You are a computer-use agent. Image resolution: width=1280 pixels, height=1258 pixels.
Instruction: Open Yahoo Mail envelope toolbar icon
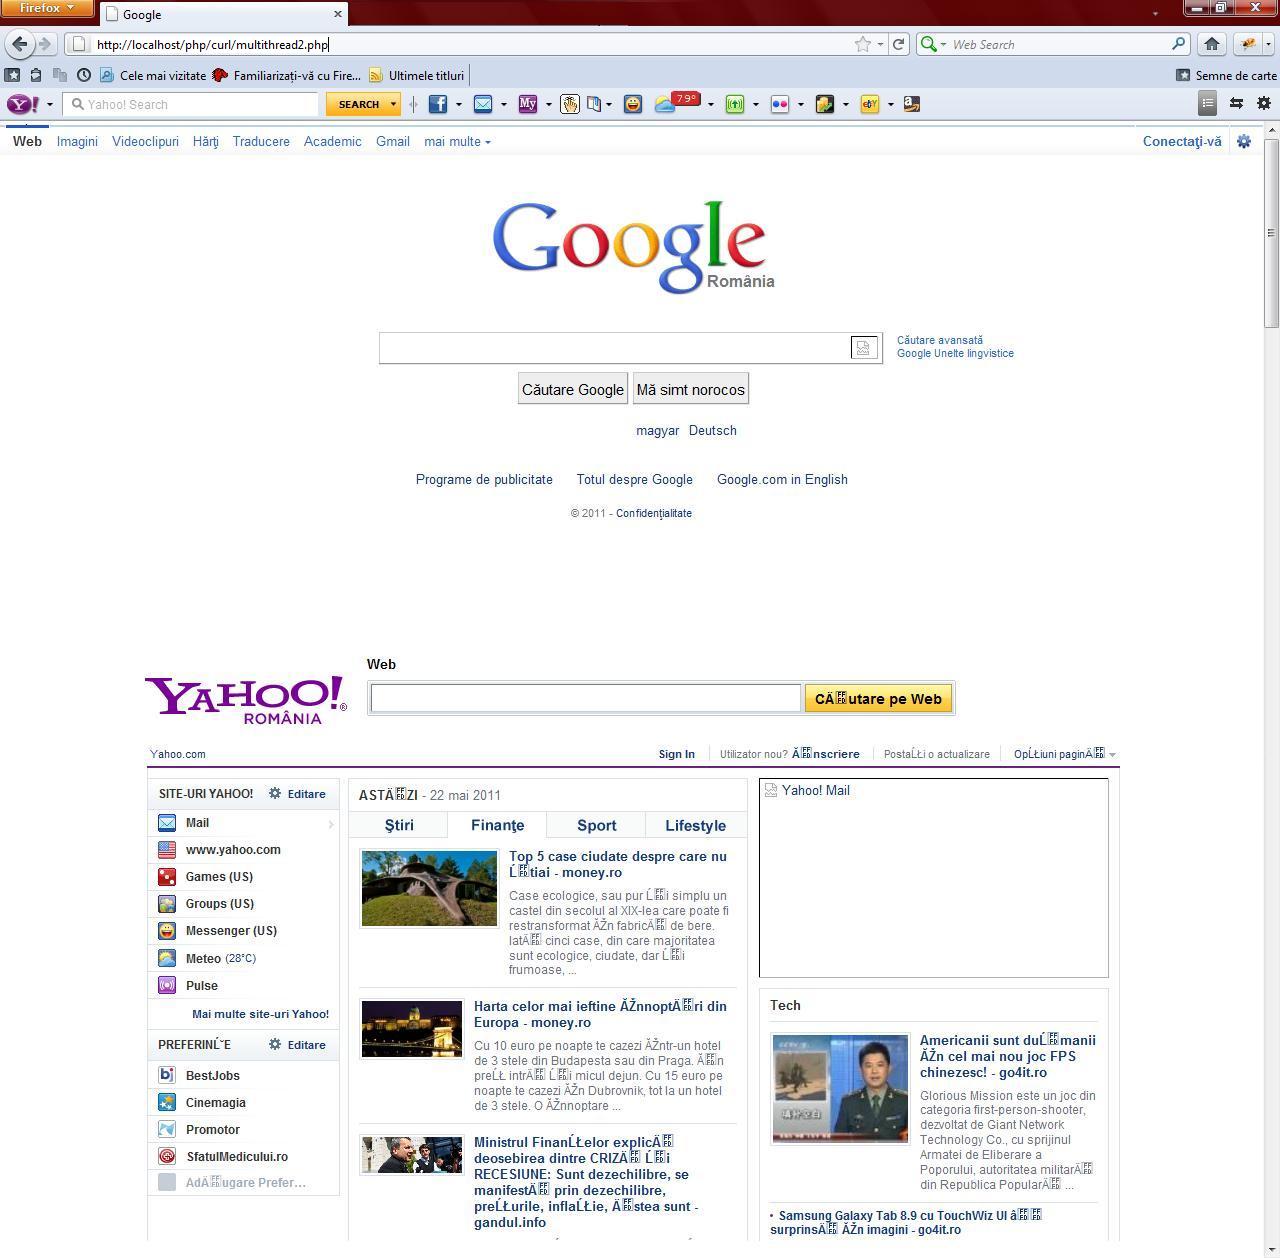click(483, 104)
